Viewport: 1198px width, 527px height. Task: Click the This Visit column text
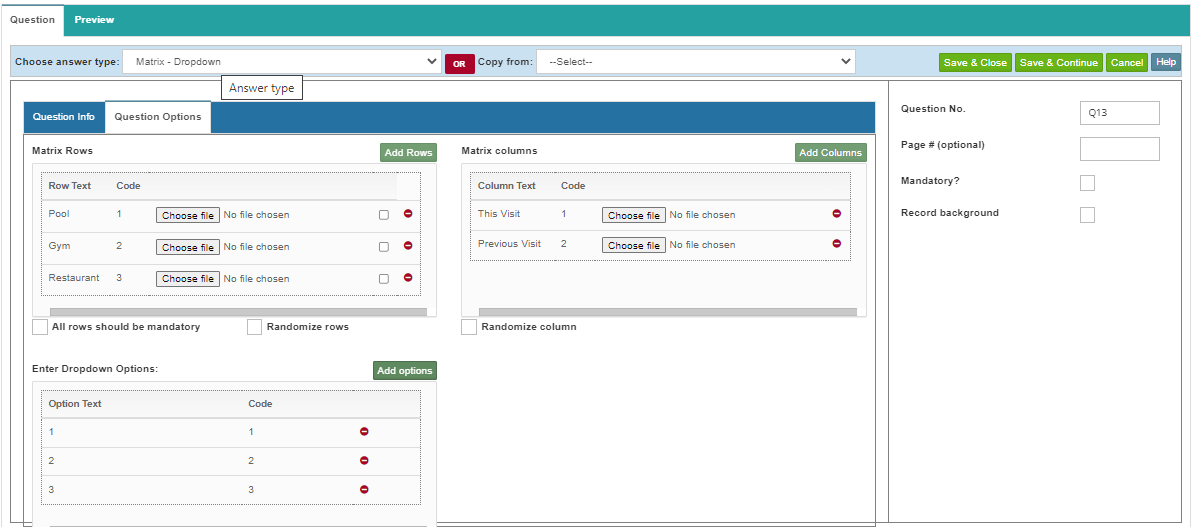click(499, 214)
